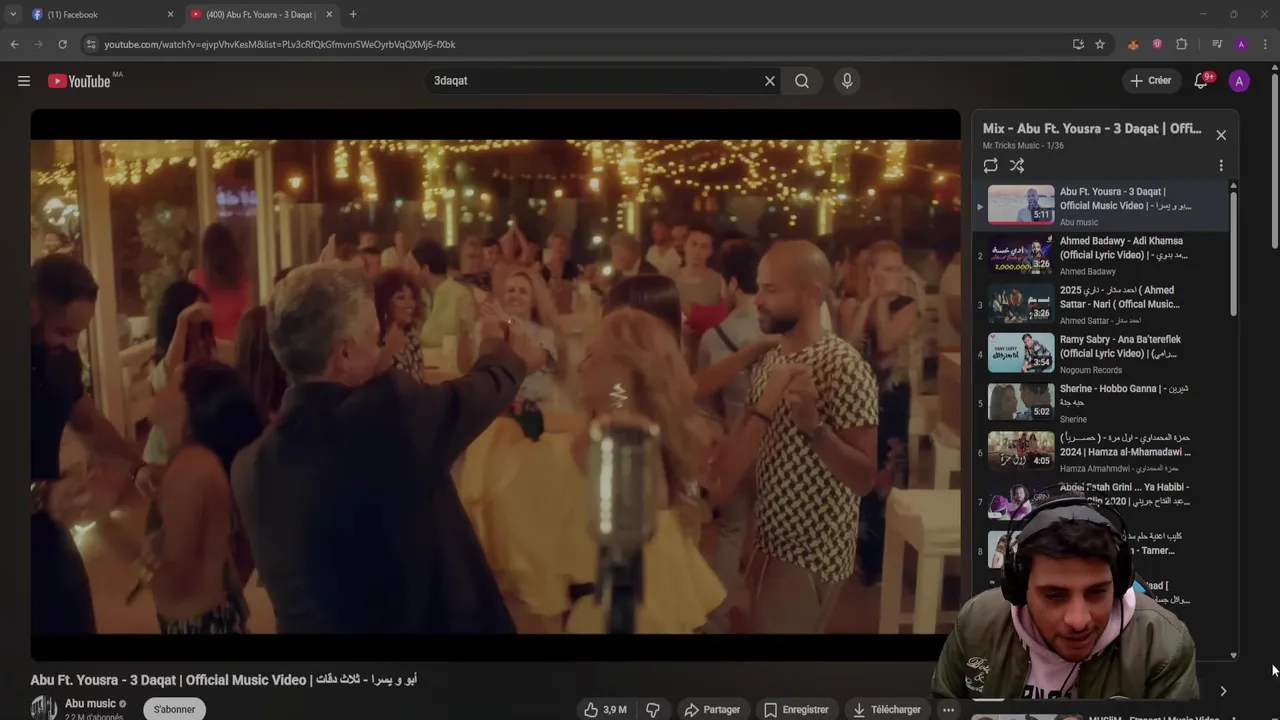
Task: Close the Abu Ft. Yousra YouTube tab
Action: coord(329,14)
